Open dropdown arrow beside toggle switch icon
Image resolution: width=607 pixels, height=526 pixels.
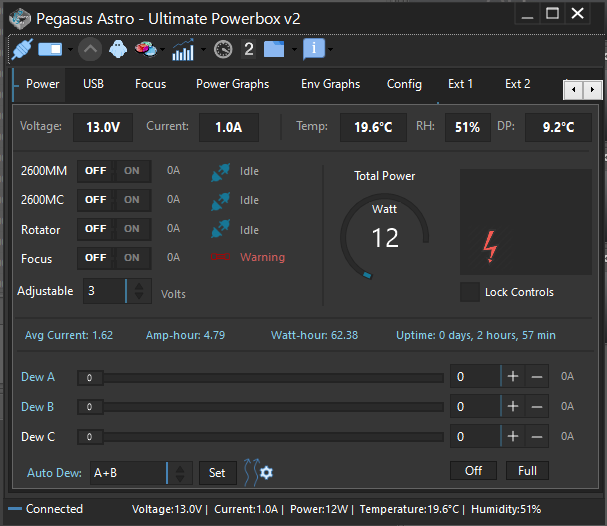(70, 50)
